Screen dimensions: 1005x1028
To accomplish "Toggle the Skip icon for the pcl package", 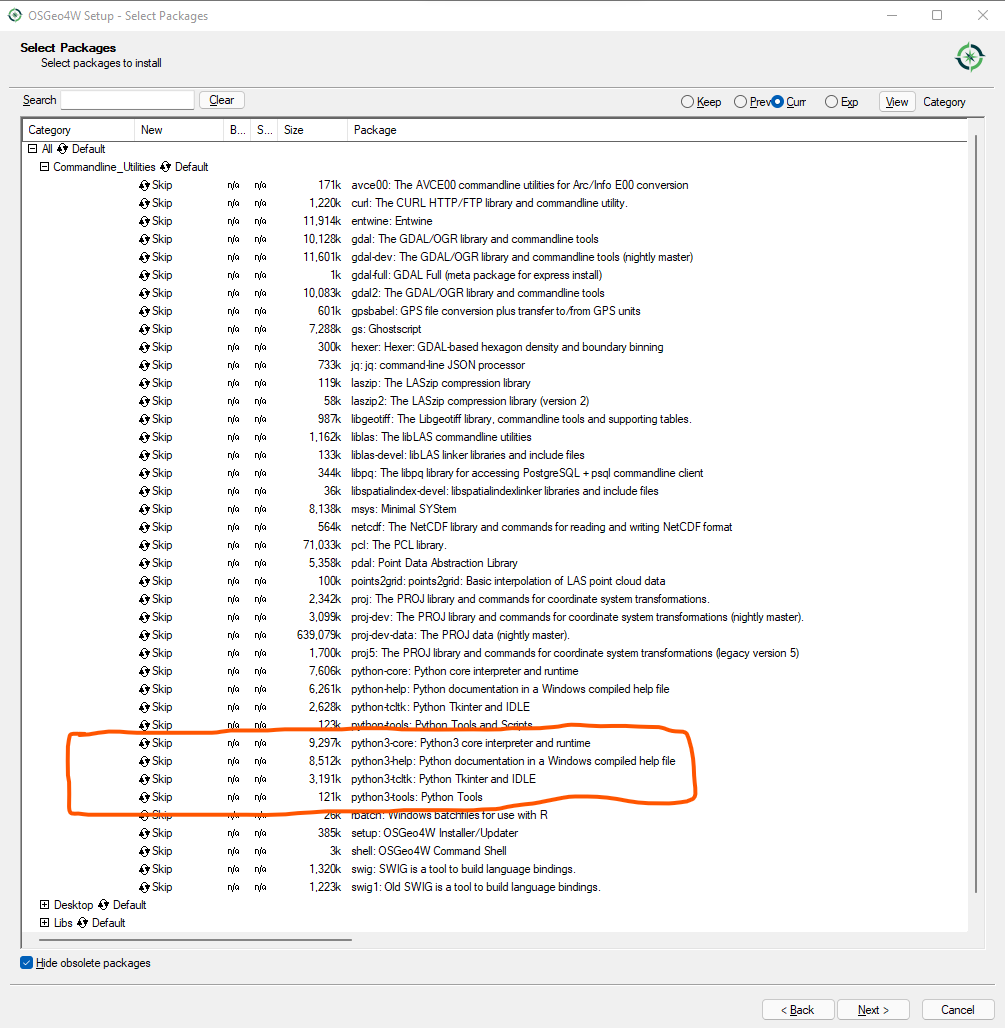I will click(144, 545).
